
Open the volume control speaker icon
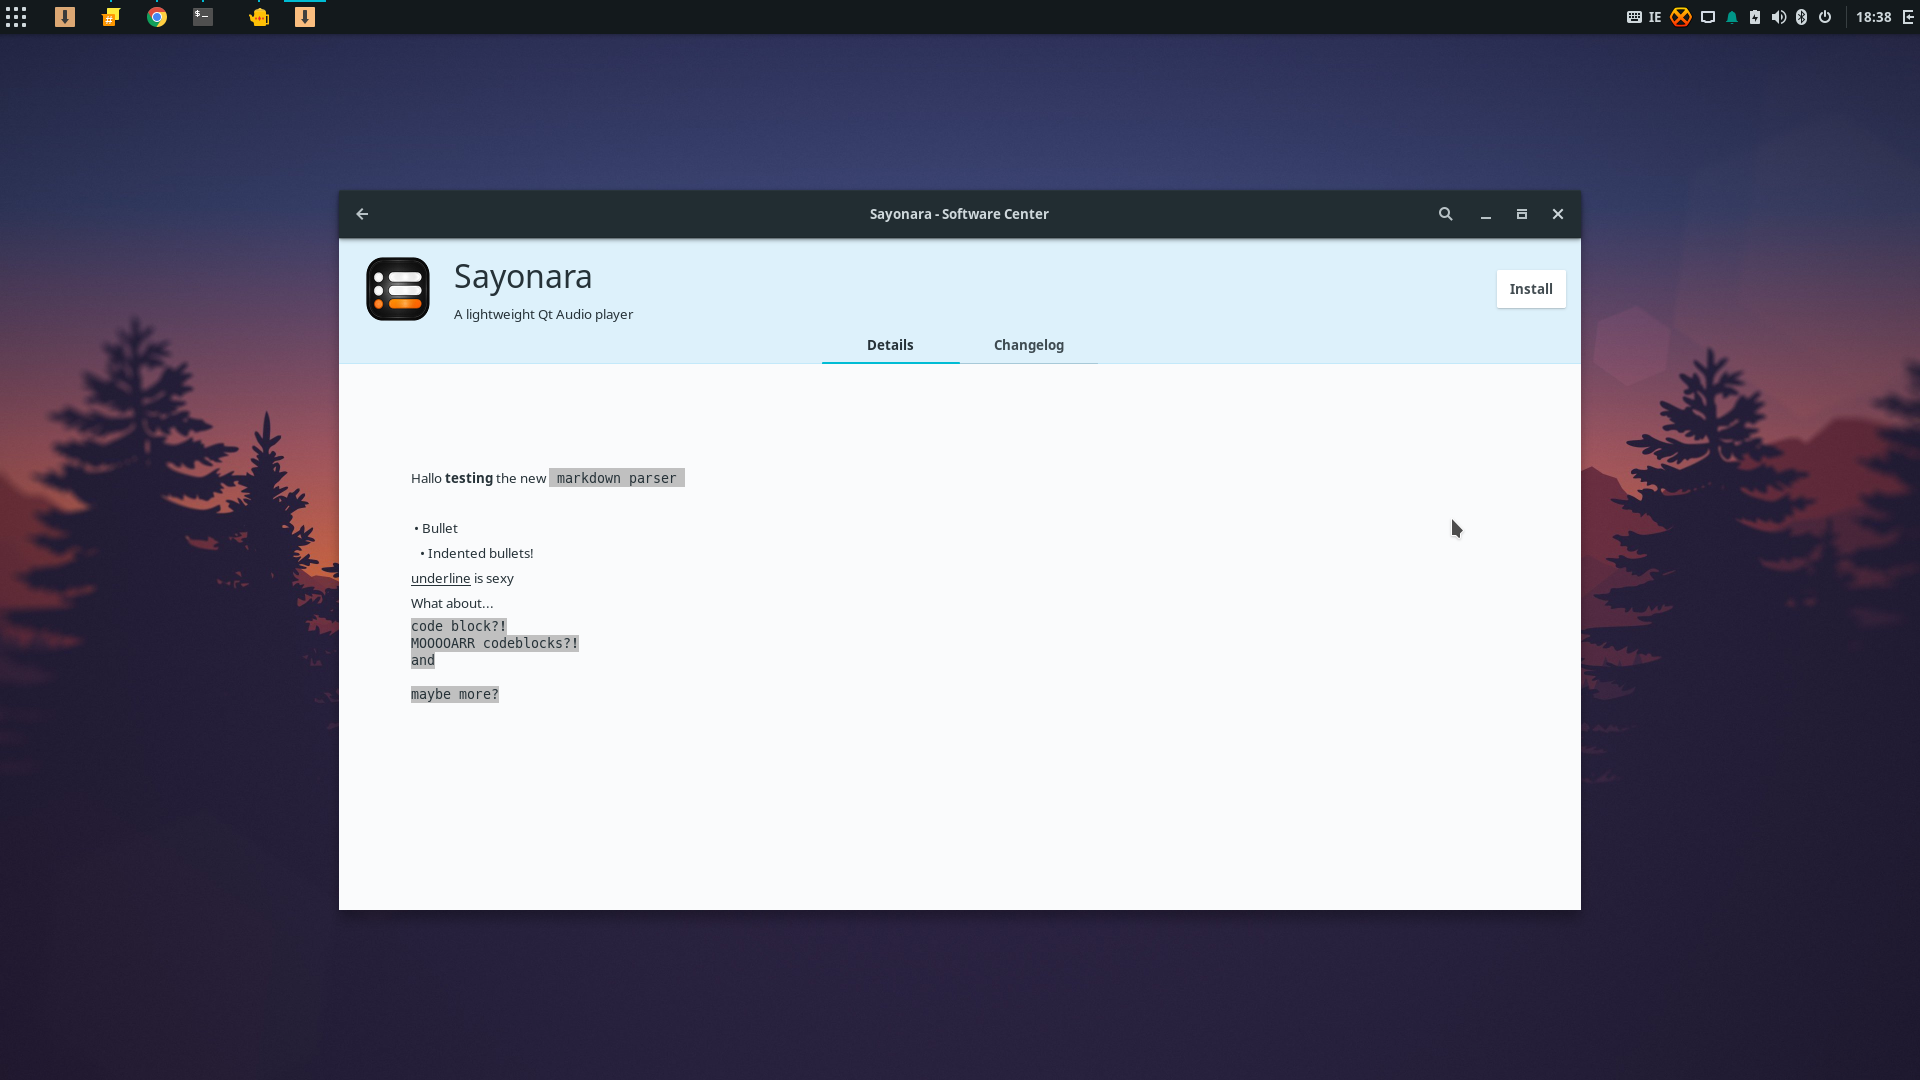(x=1779, y=17)
